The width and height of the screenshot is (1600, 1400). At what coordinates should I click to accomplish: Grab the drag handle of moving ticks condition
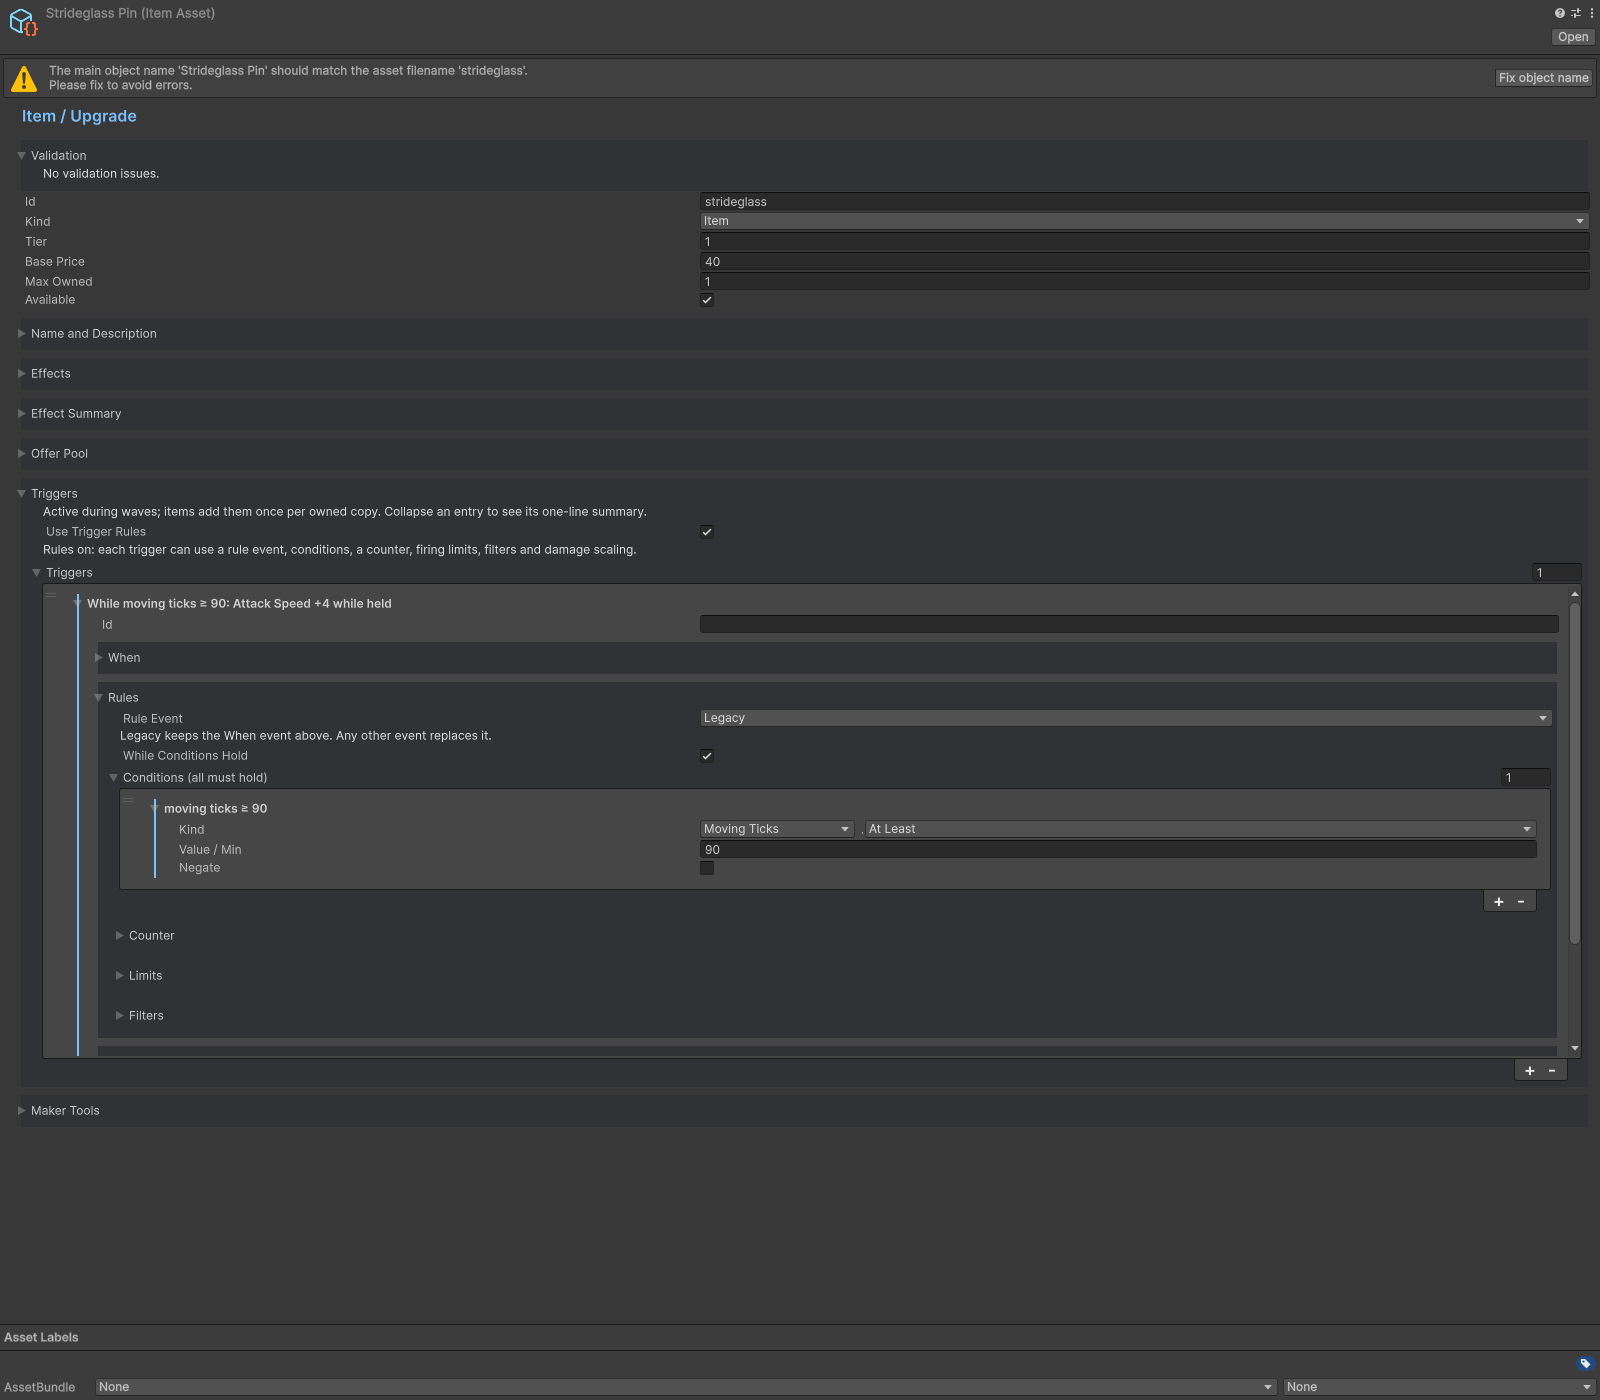[128, 800]
